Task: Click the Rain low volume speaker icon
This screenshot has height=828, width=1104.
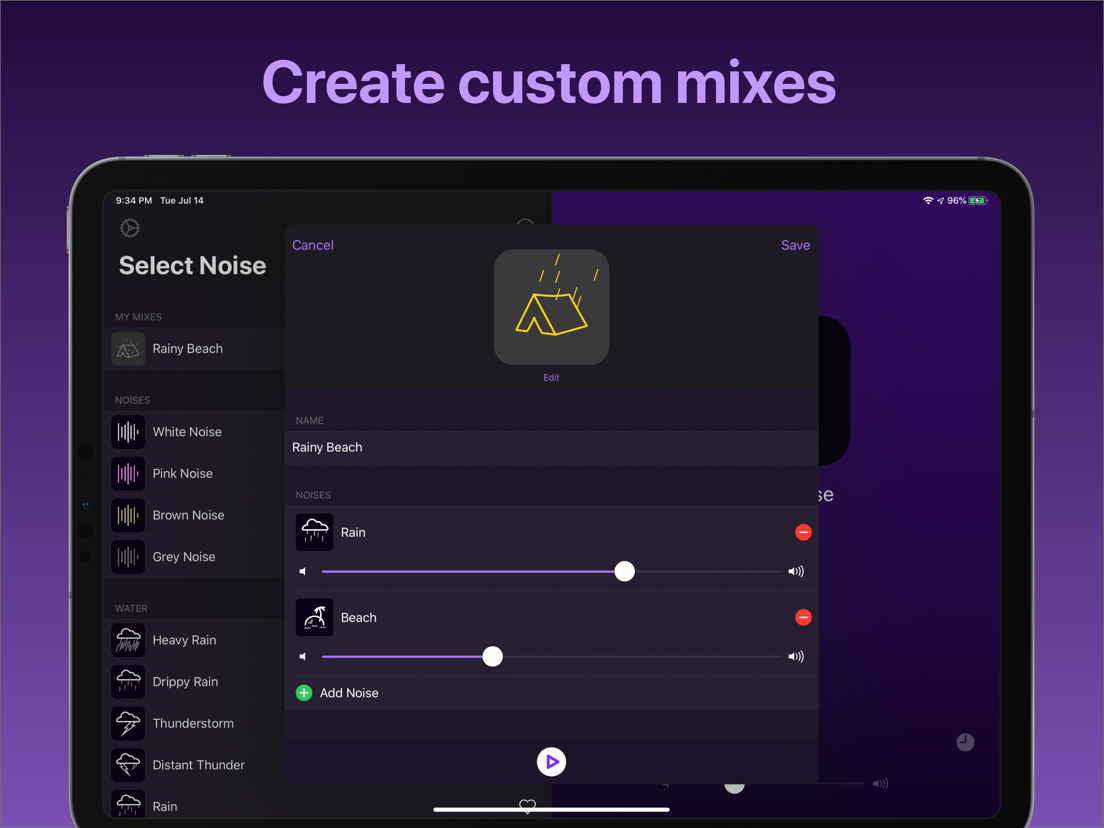Action: pyautogui.click(x=303, y=571)
